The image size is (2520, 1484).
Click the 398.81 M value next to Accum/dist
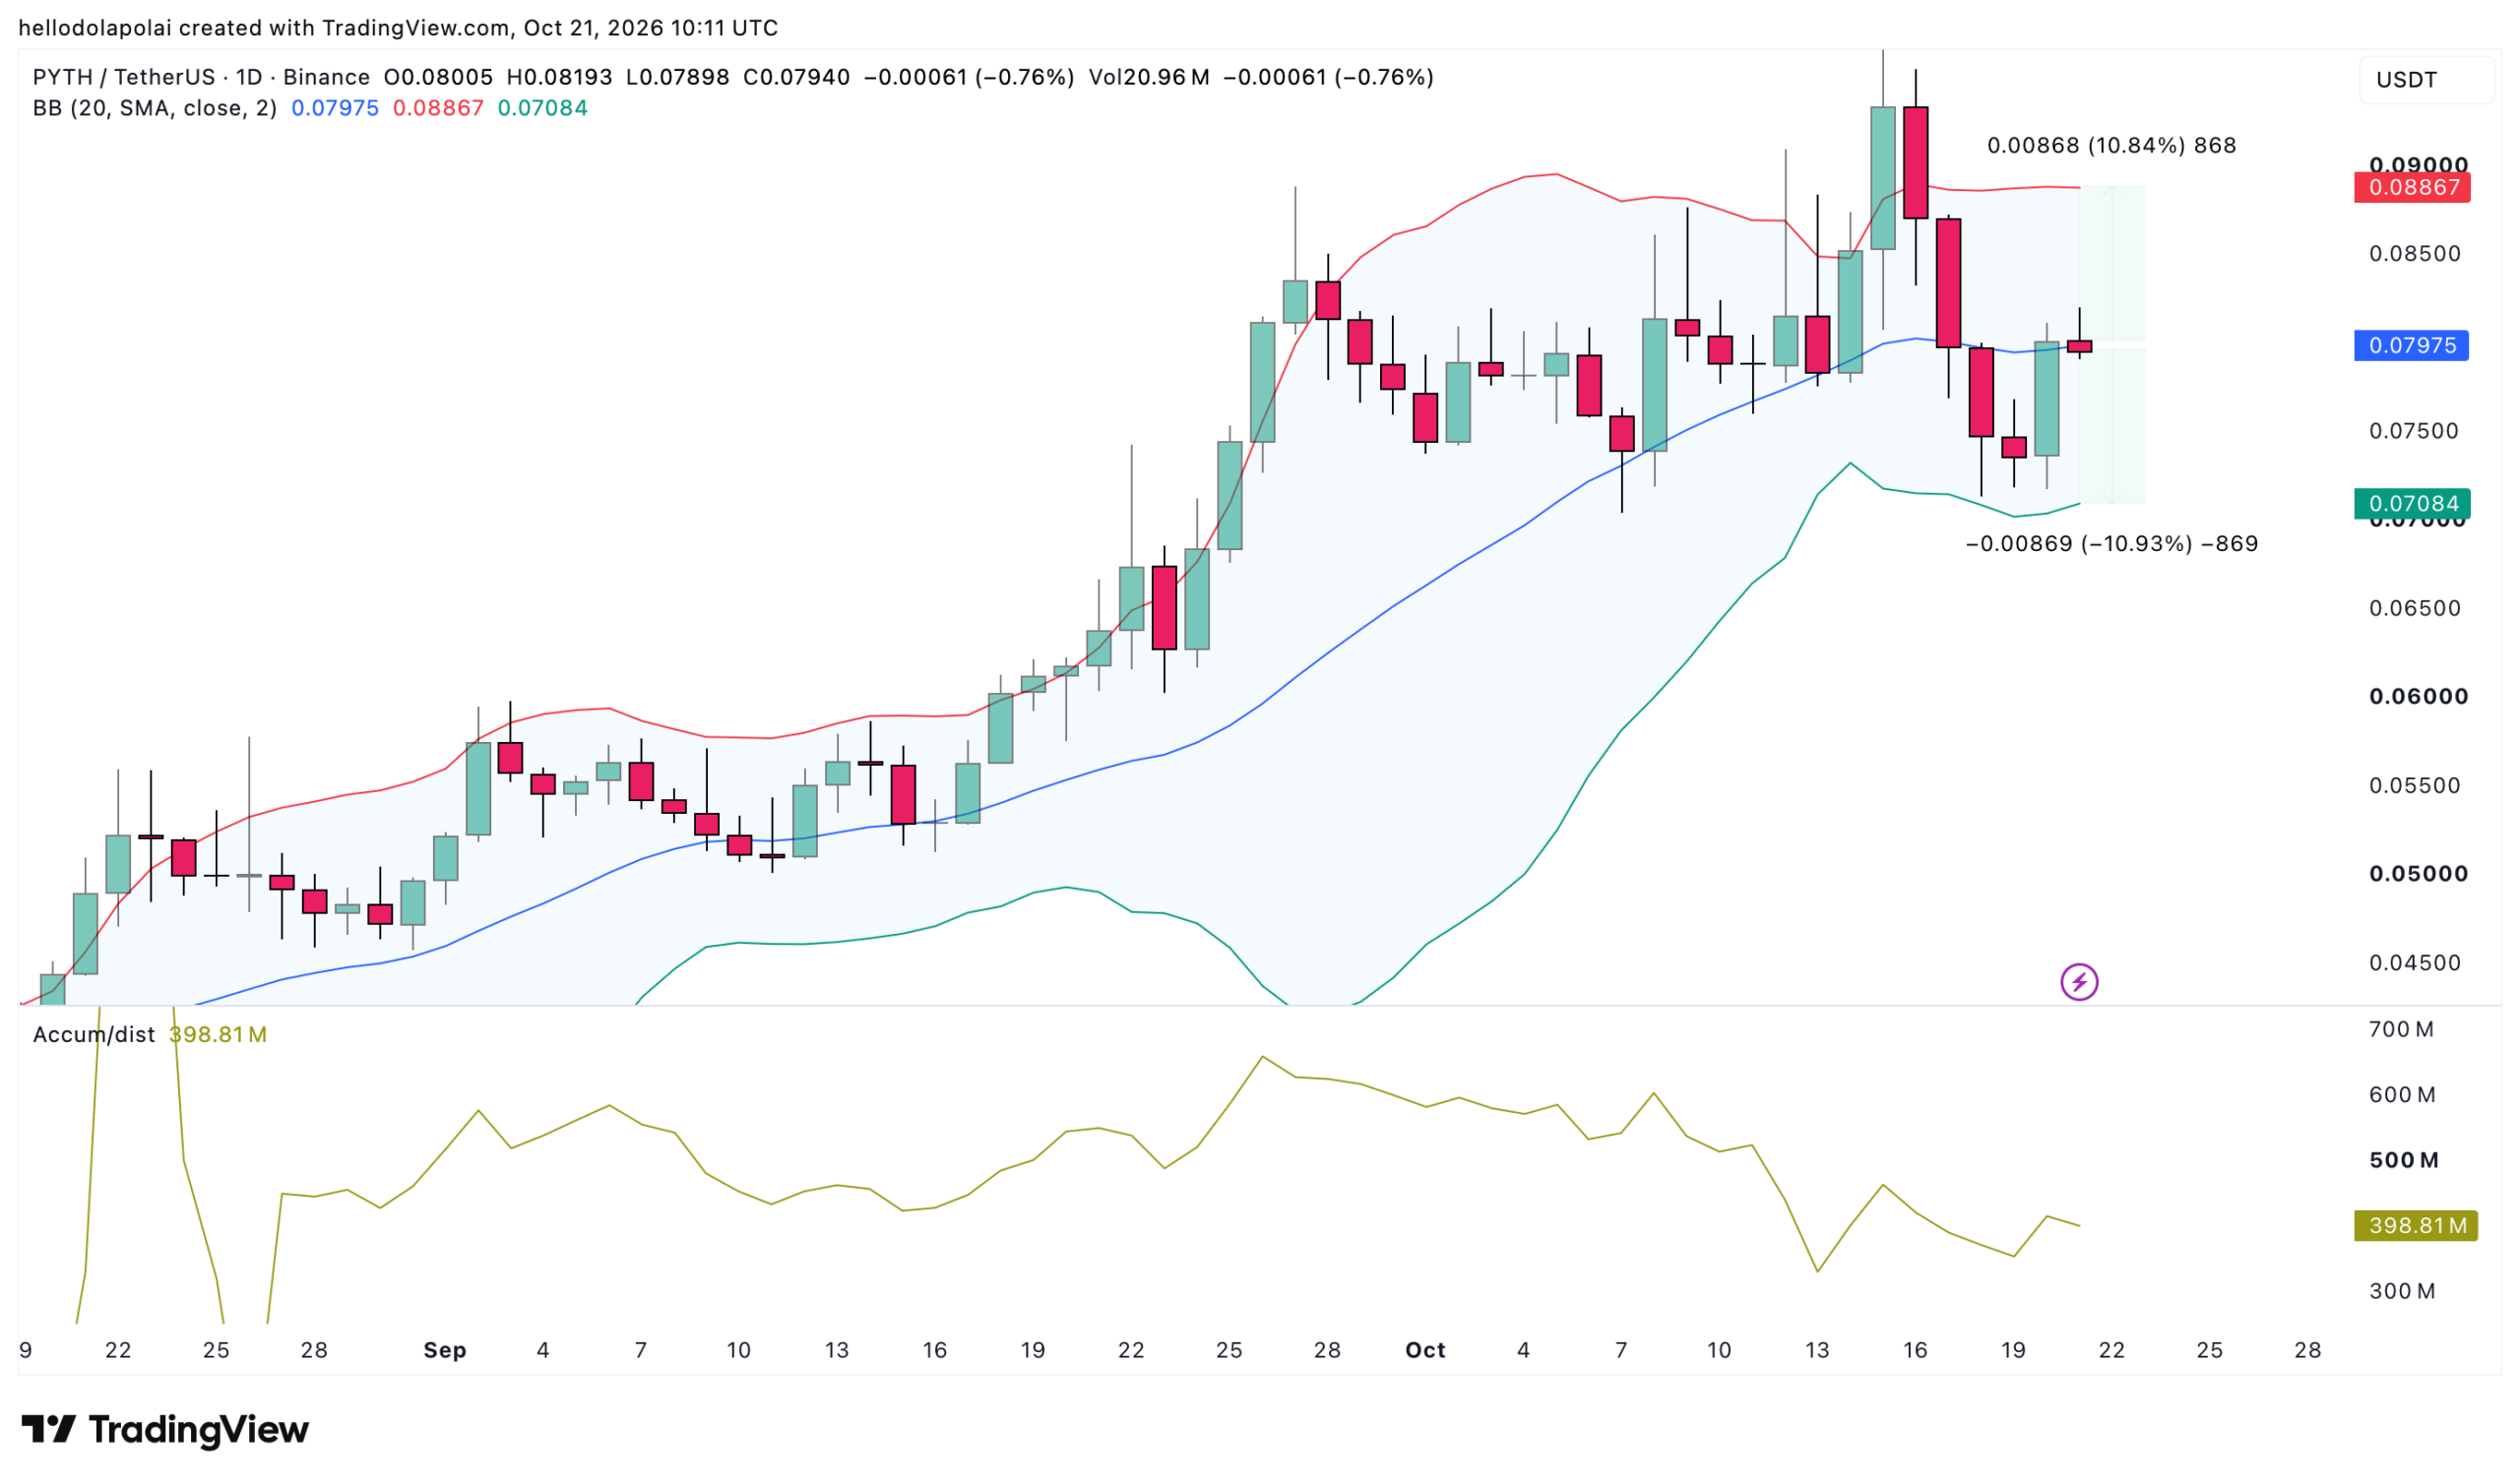coord(218,1035)
